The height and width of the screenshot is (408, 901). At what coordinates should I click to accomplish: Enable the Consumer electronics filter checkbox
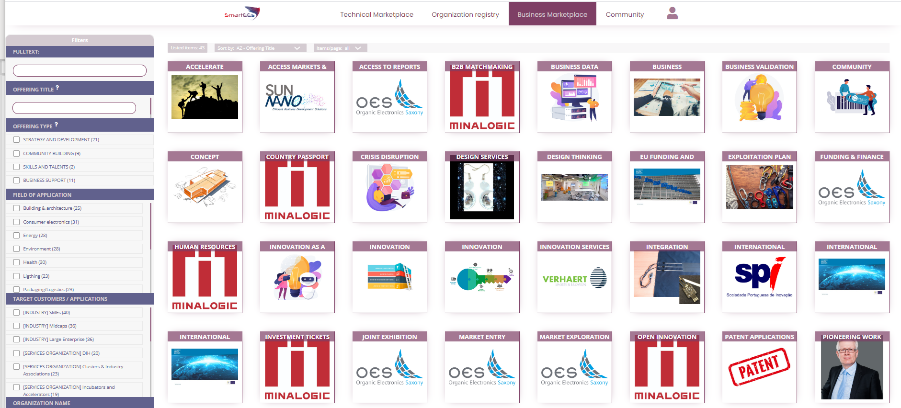coord(16,222)
